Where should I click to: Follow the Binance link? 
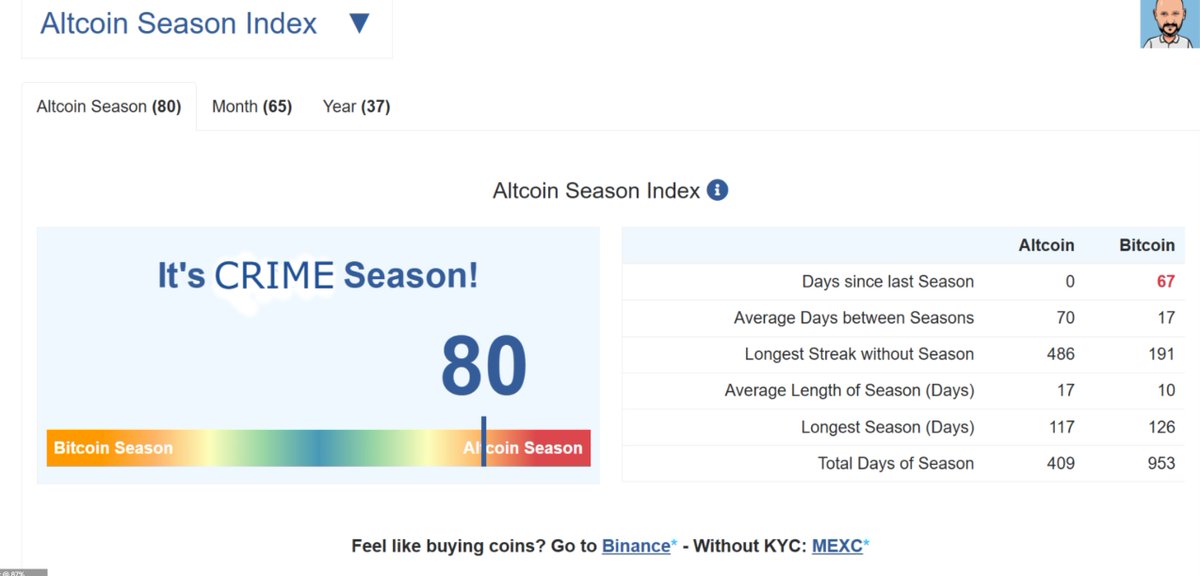click(636, 546)
